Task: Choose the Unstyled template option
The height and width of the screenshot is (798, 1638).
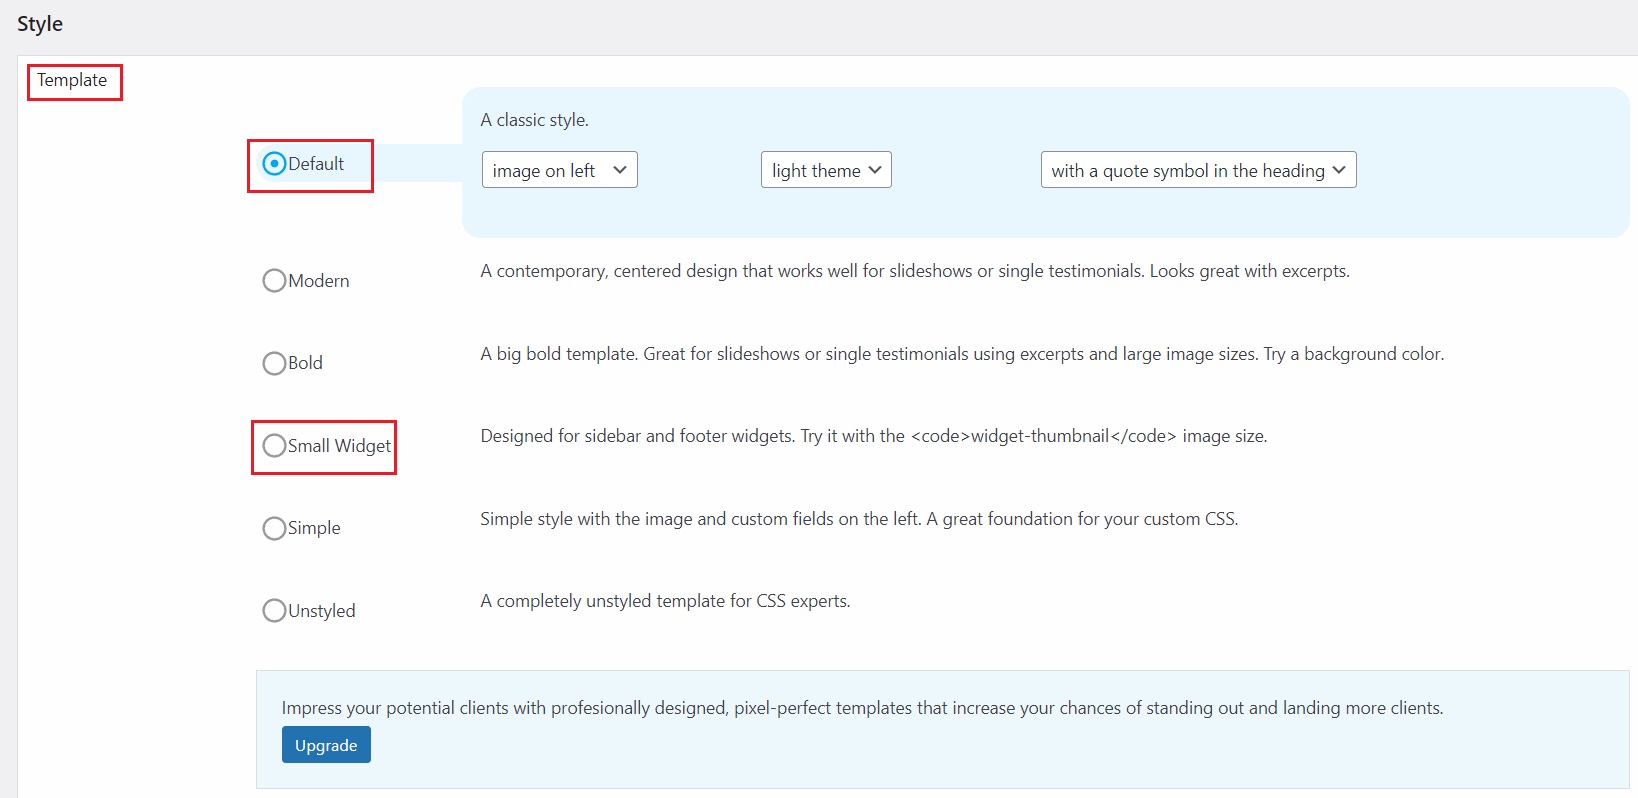Action: (x=274, y=610)
